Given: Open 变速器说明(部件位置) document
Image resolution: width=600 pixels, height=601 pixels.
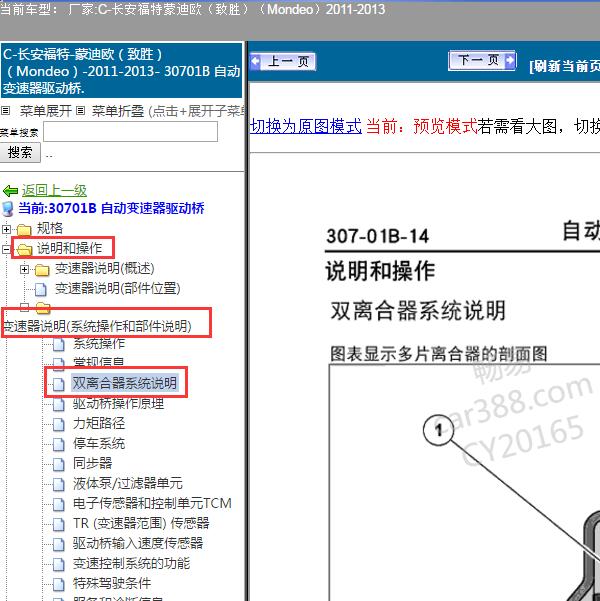Looking at the screenshot, I should (x=118, y=288).
